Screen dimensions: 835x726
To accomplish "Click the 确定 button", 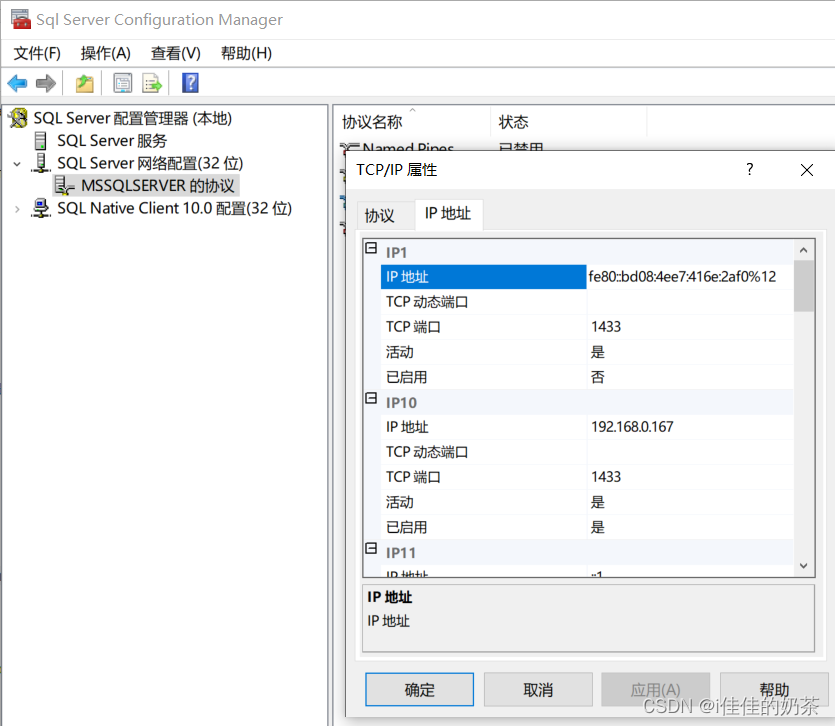I will click(420, 689).
